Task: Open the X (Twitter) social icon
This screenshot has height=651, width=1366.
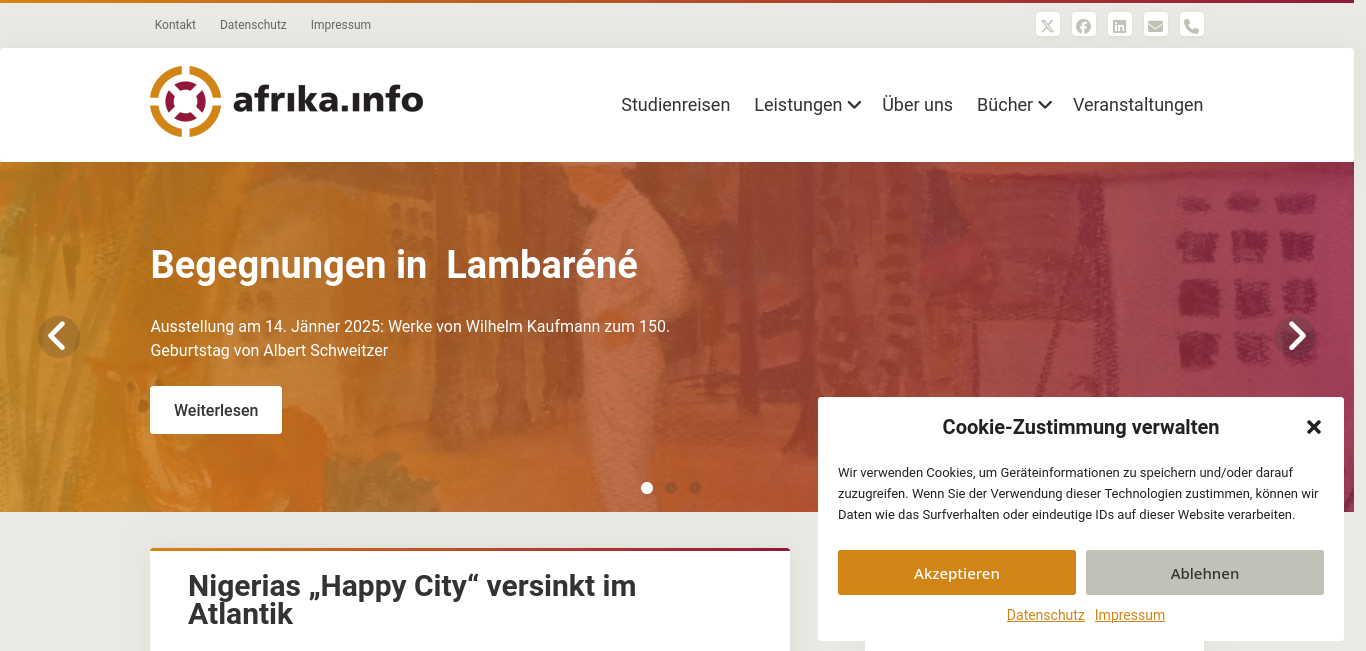Action: click(x=1047, y=25)
